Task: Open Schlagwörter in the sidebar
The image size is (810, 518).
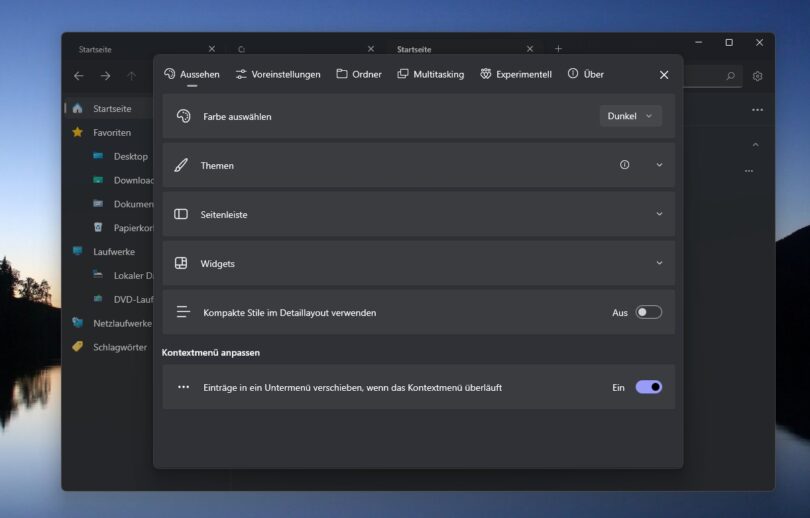Action: [x=119, y=347]
